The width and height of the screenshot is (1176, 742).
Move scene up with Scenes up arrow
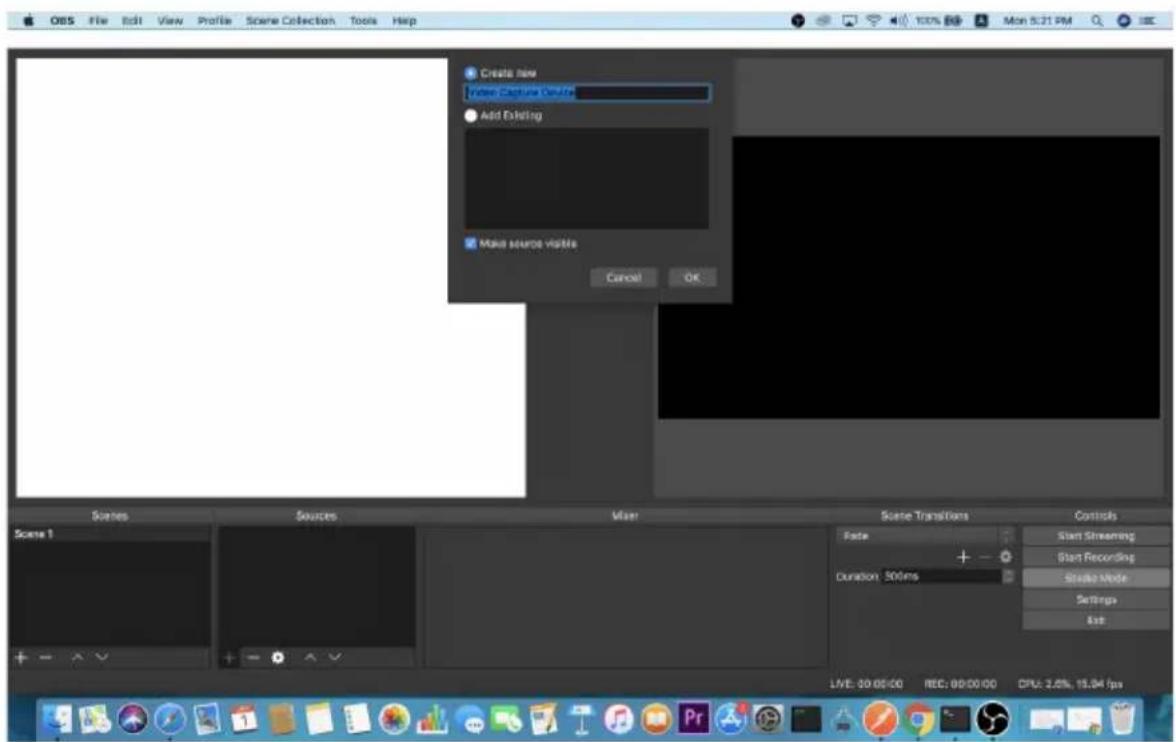[x=77, y=657]
